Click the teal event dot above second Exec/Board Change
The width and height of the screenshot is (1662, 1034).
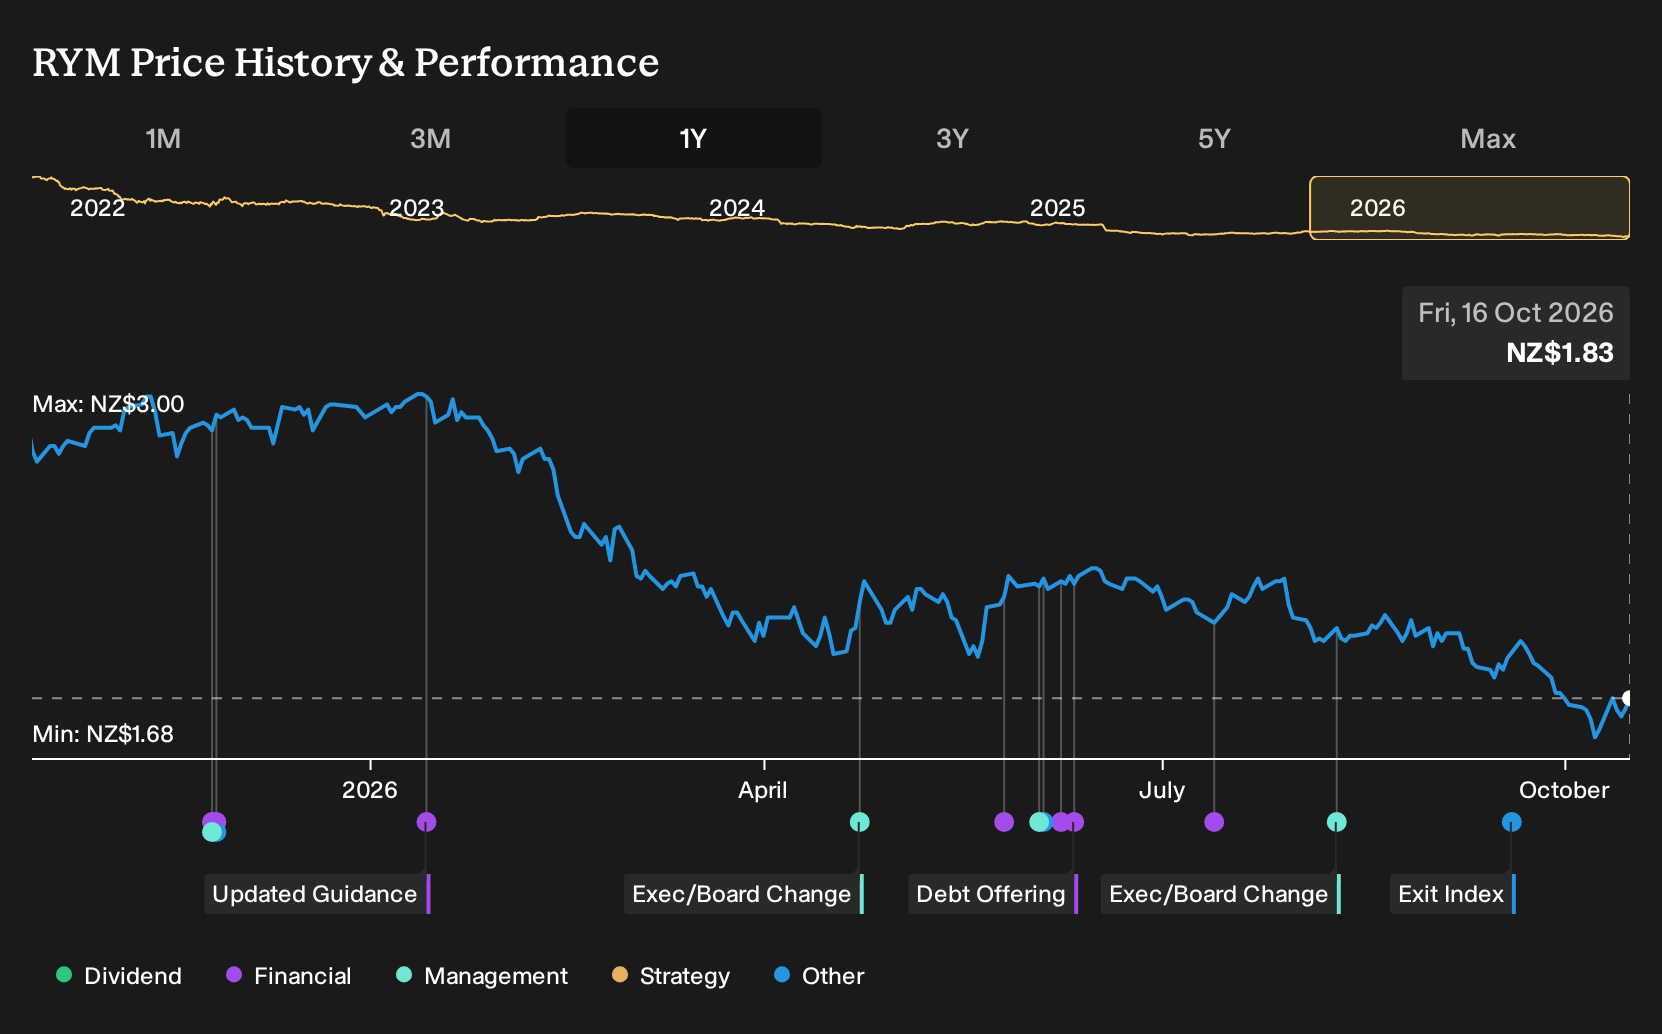tap(1336, 822)
